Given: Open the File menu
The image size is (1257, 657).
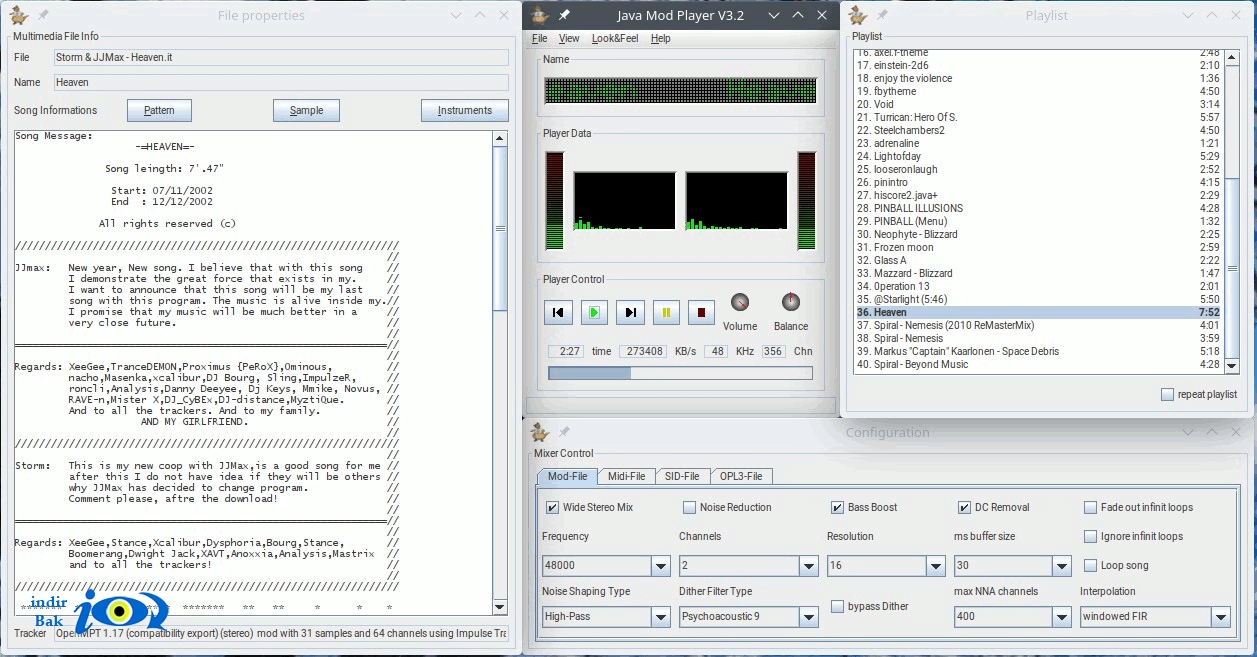Looking at the screenshot, I should [x=540, y=38].
